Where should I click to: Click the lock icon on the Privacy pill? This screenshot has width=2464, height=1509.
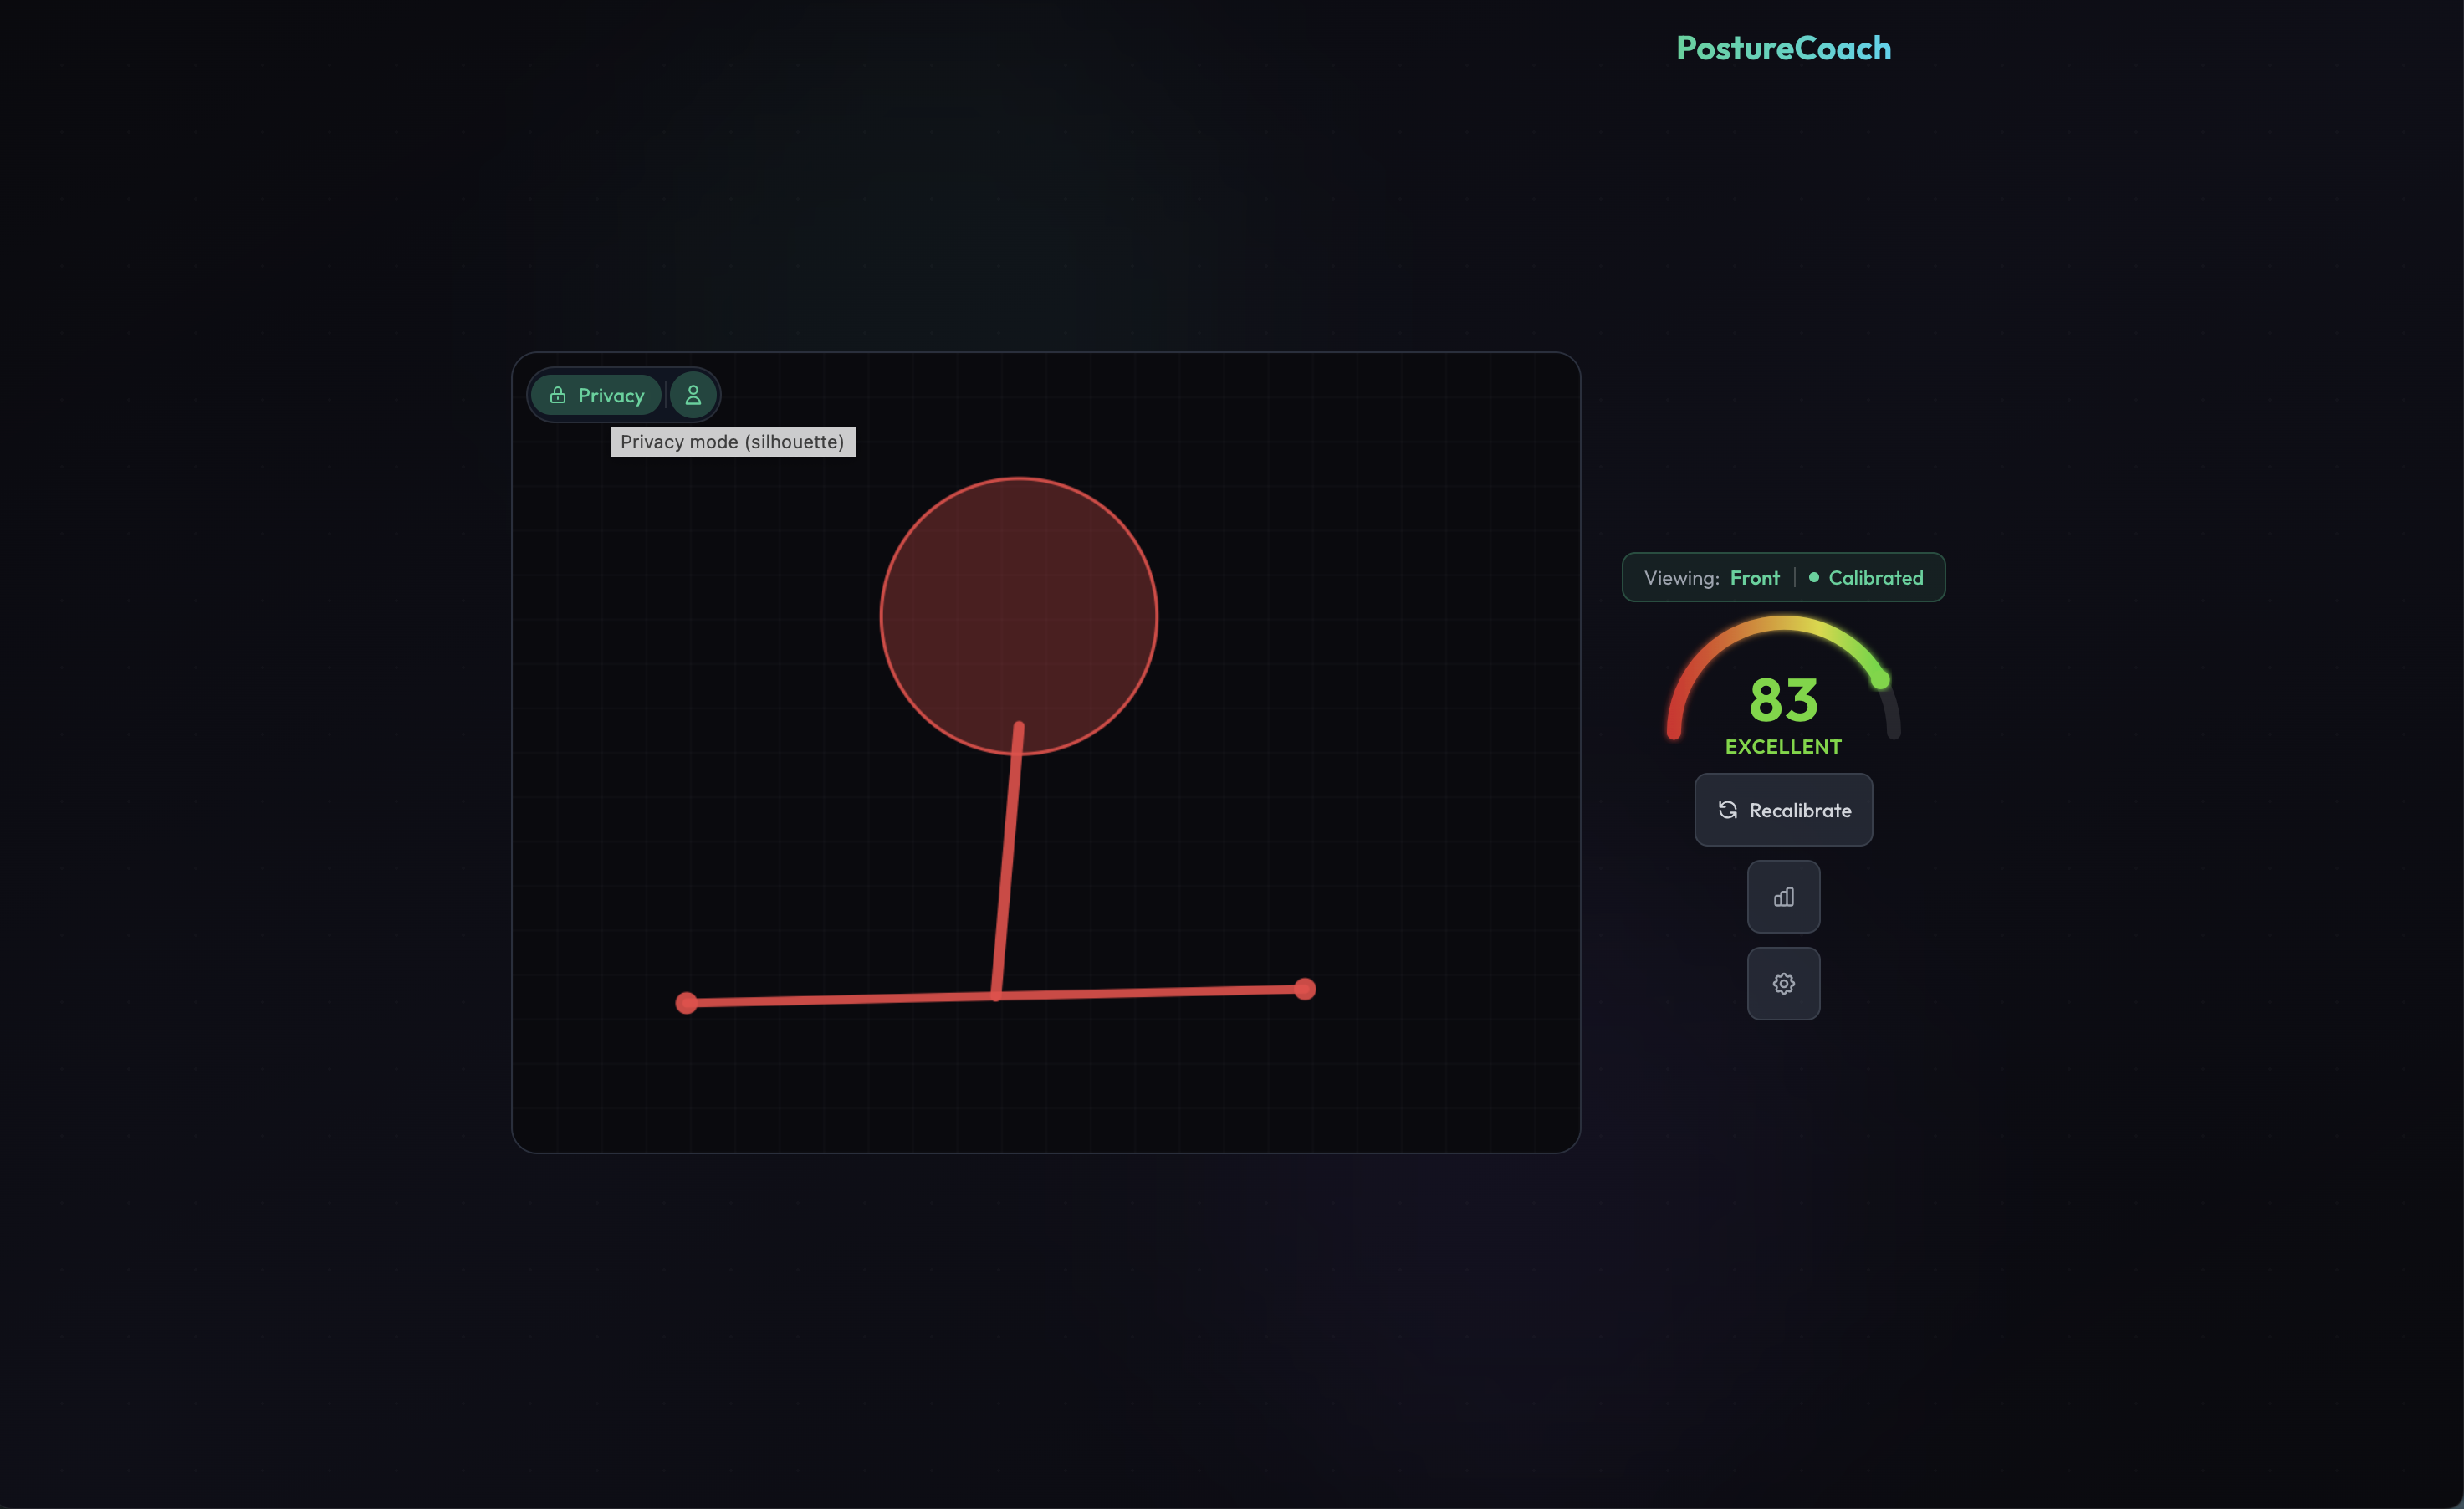coord(559,395)
